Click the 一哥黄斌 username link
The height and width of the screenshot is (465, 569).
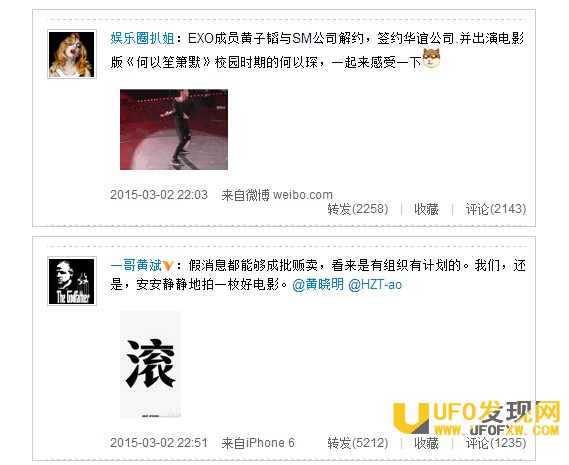coord(136,266)
